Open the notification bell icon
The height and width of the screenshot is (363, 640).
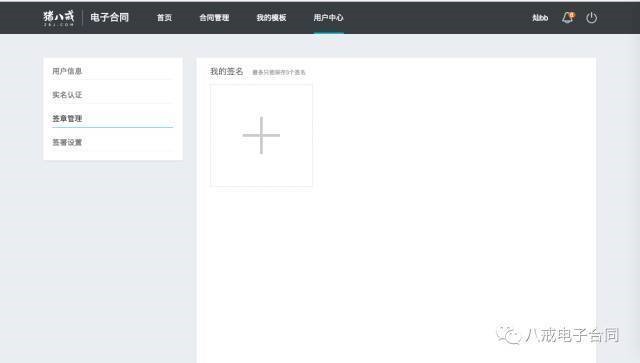click(568, 18)
